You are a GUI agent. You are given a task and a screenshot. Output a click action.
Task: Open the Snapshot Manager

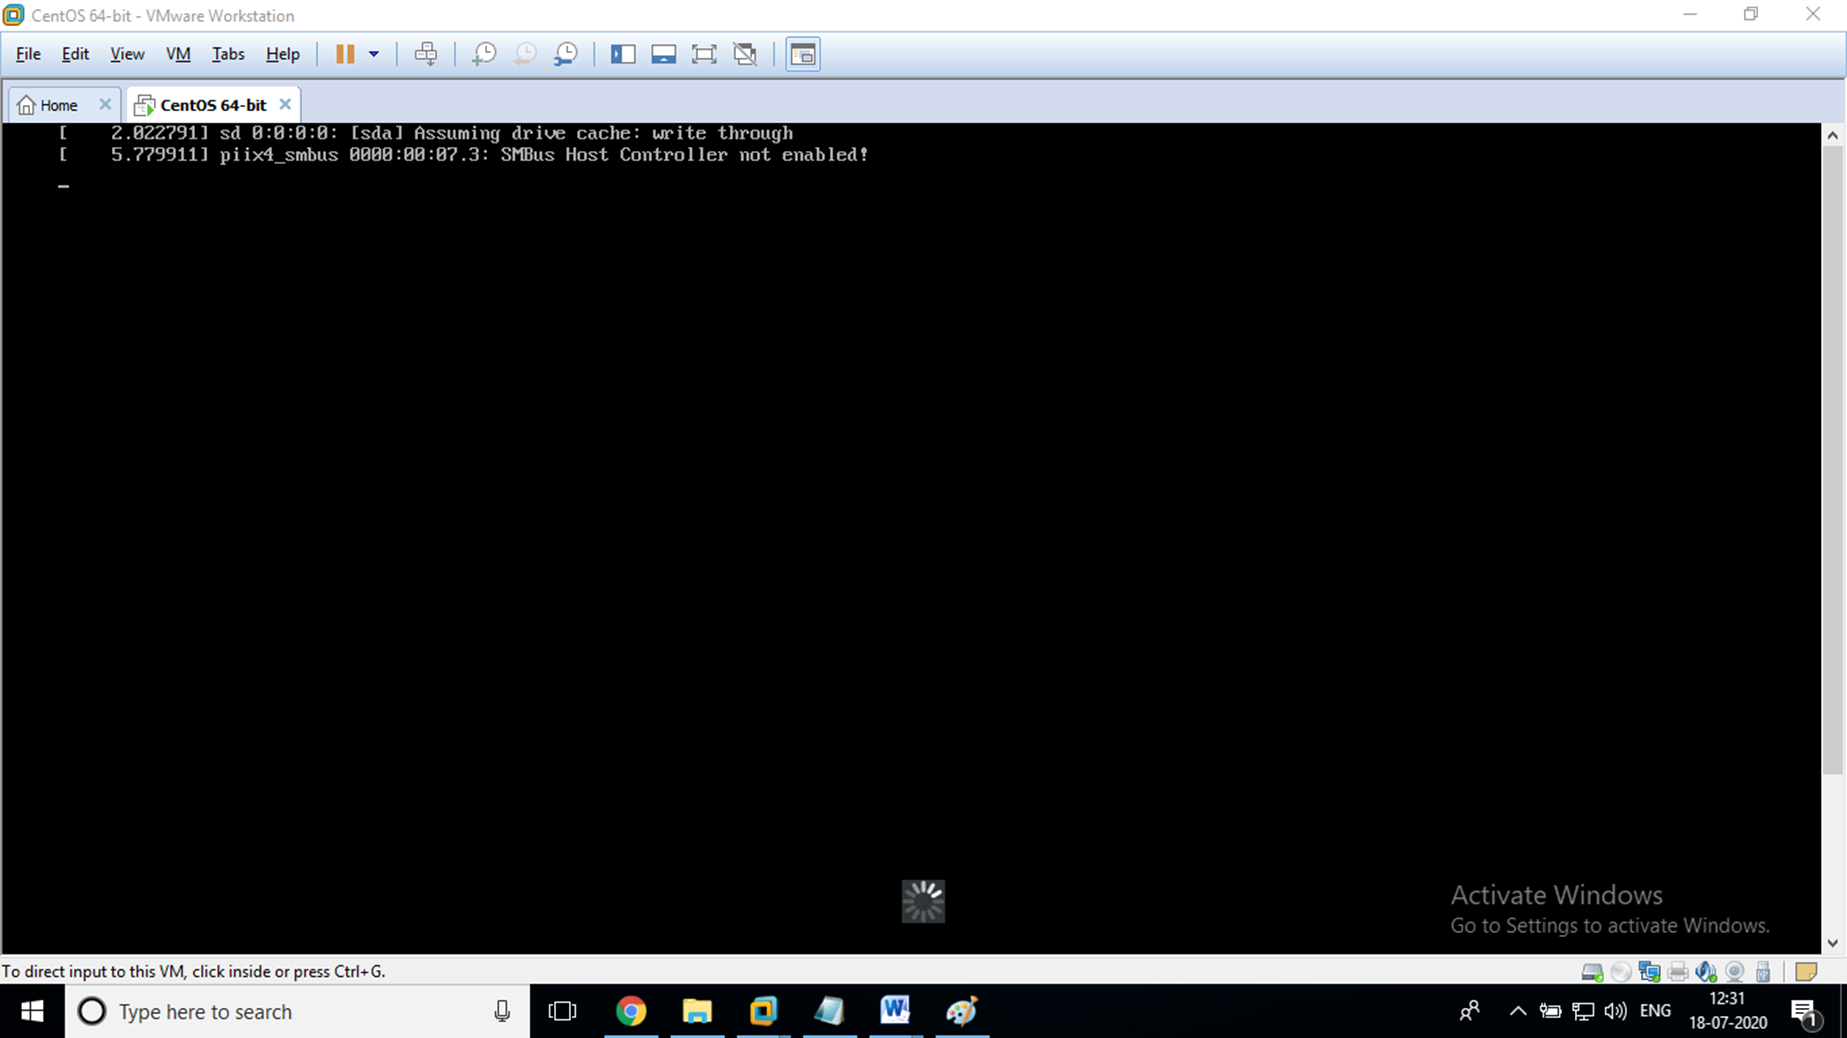point(565,54)
